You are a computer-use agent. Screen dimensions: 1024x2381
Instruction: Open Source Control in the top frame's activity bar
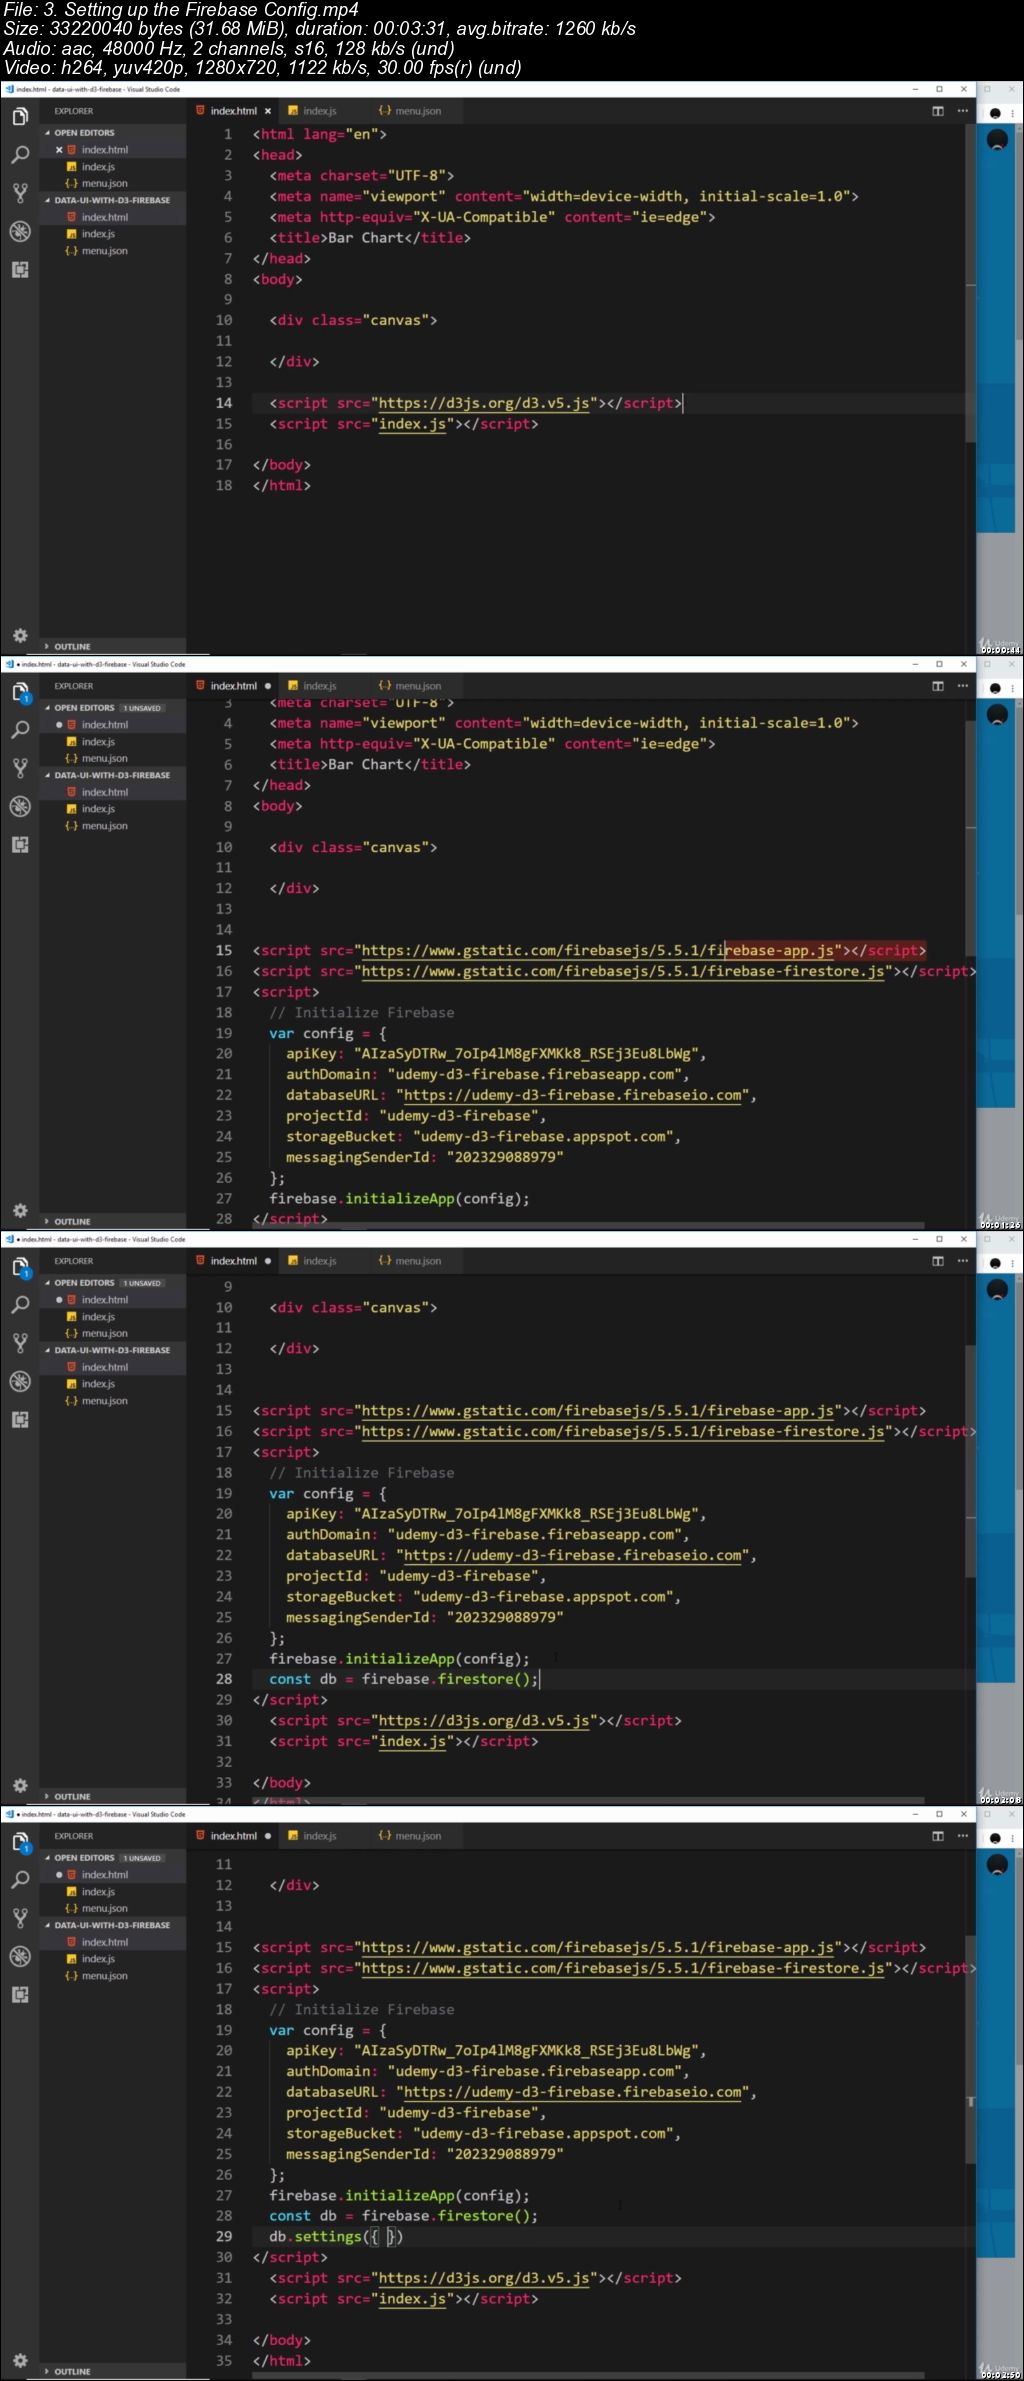(20, 193)
